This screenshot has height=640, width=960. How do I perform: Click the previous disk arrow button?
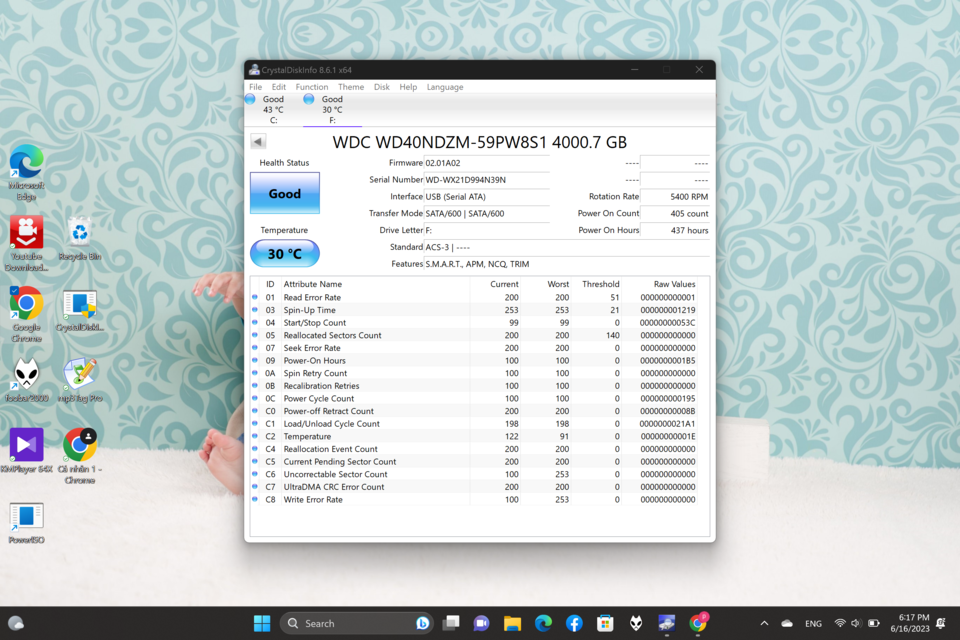pos(258,141)
